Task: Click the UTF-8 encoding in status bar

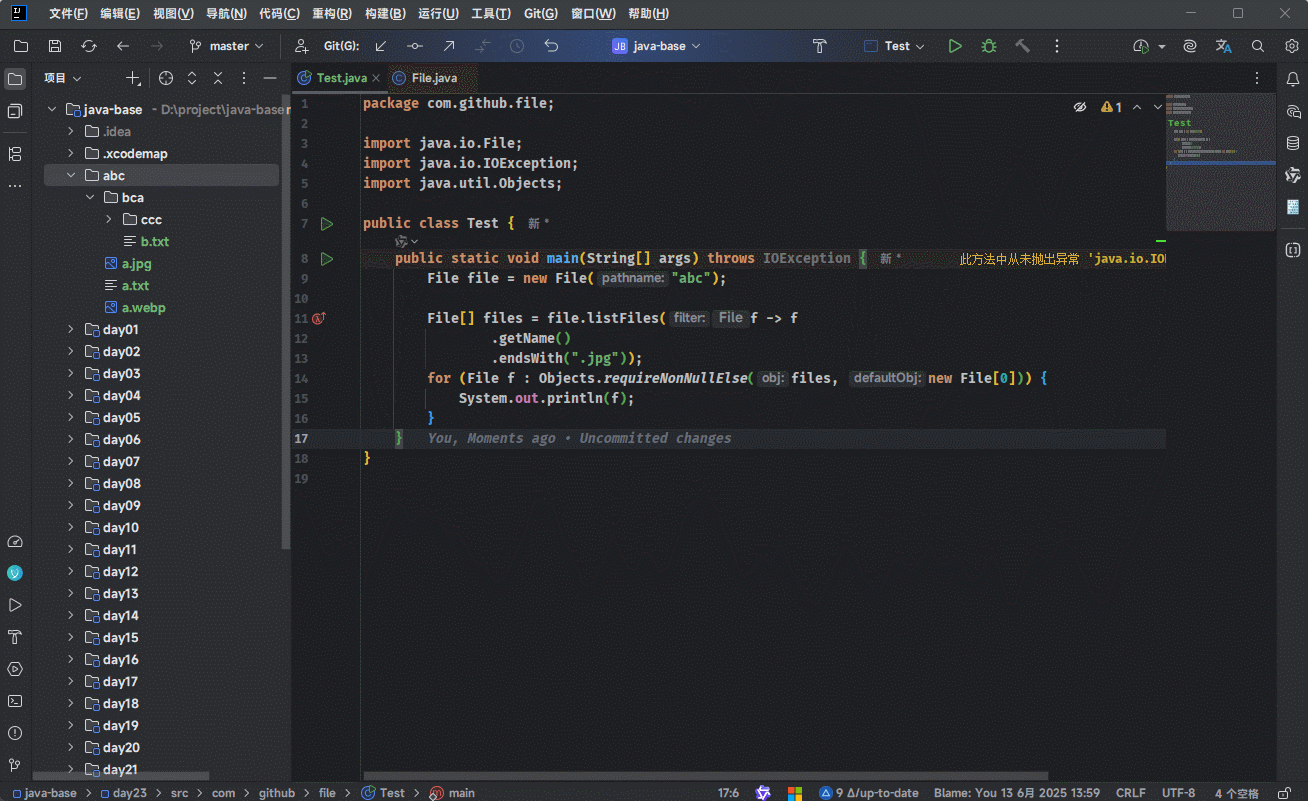Action: pyautogui.click(x=1178, y=793)
